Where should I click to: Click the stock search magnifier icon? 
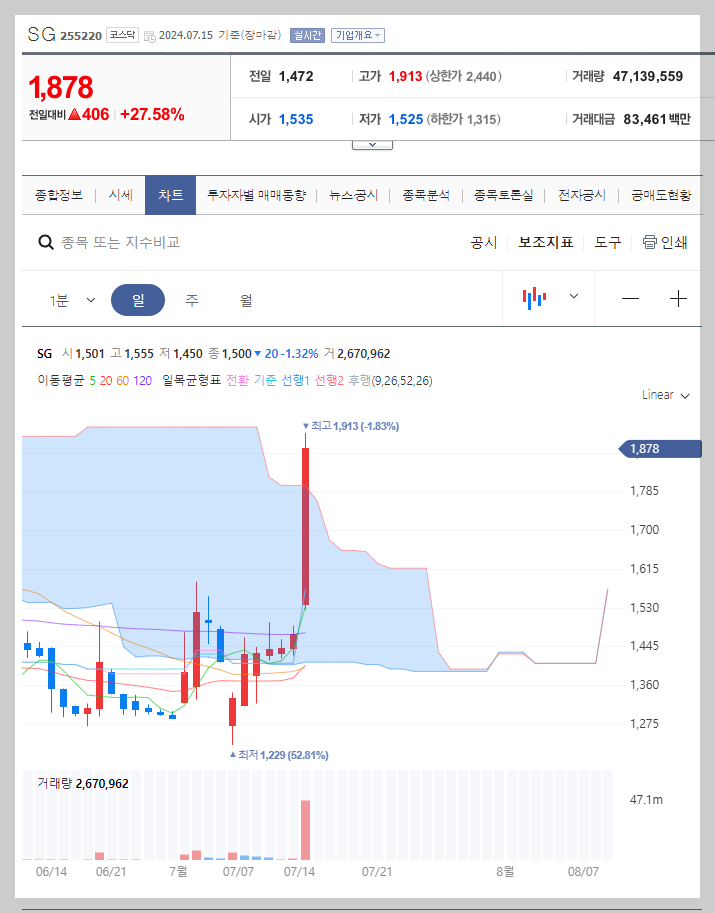click(46, 242)
